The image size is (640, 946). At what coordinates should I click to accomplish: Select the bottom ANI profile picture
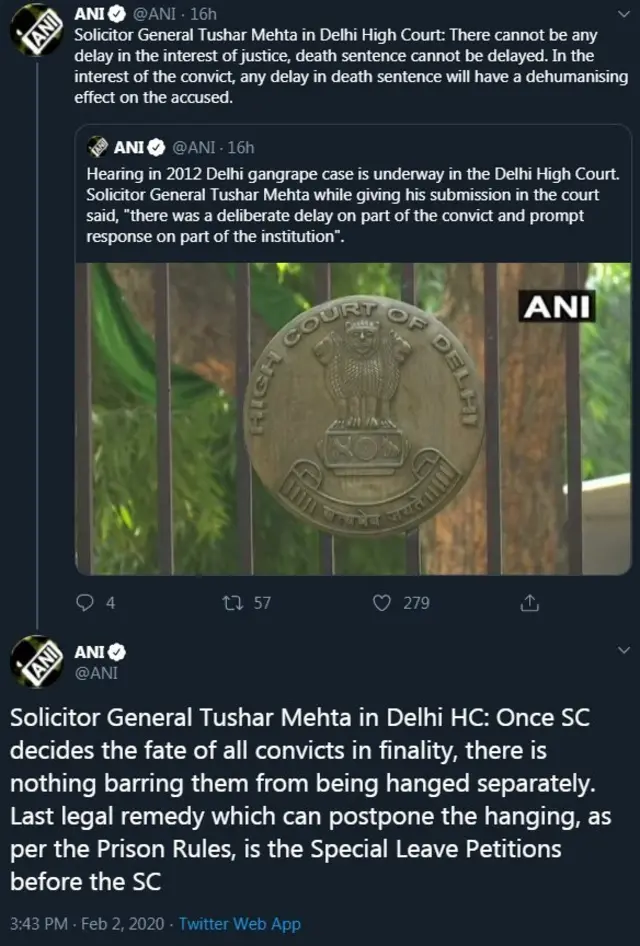38,657
